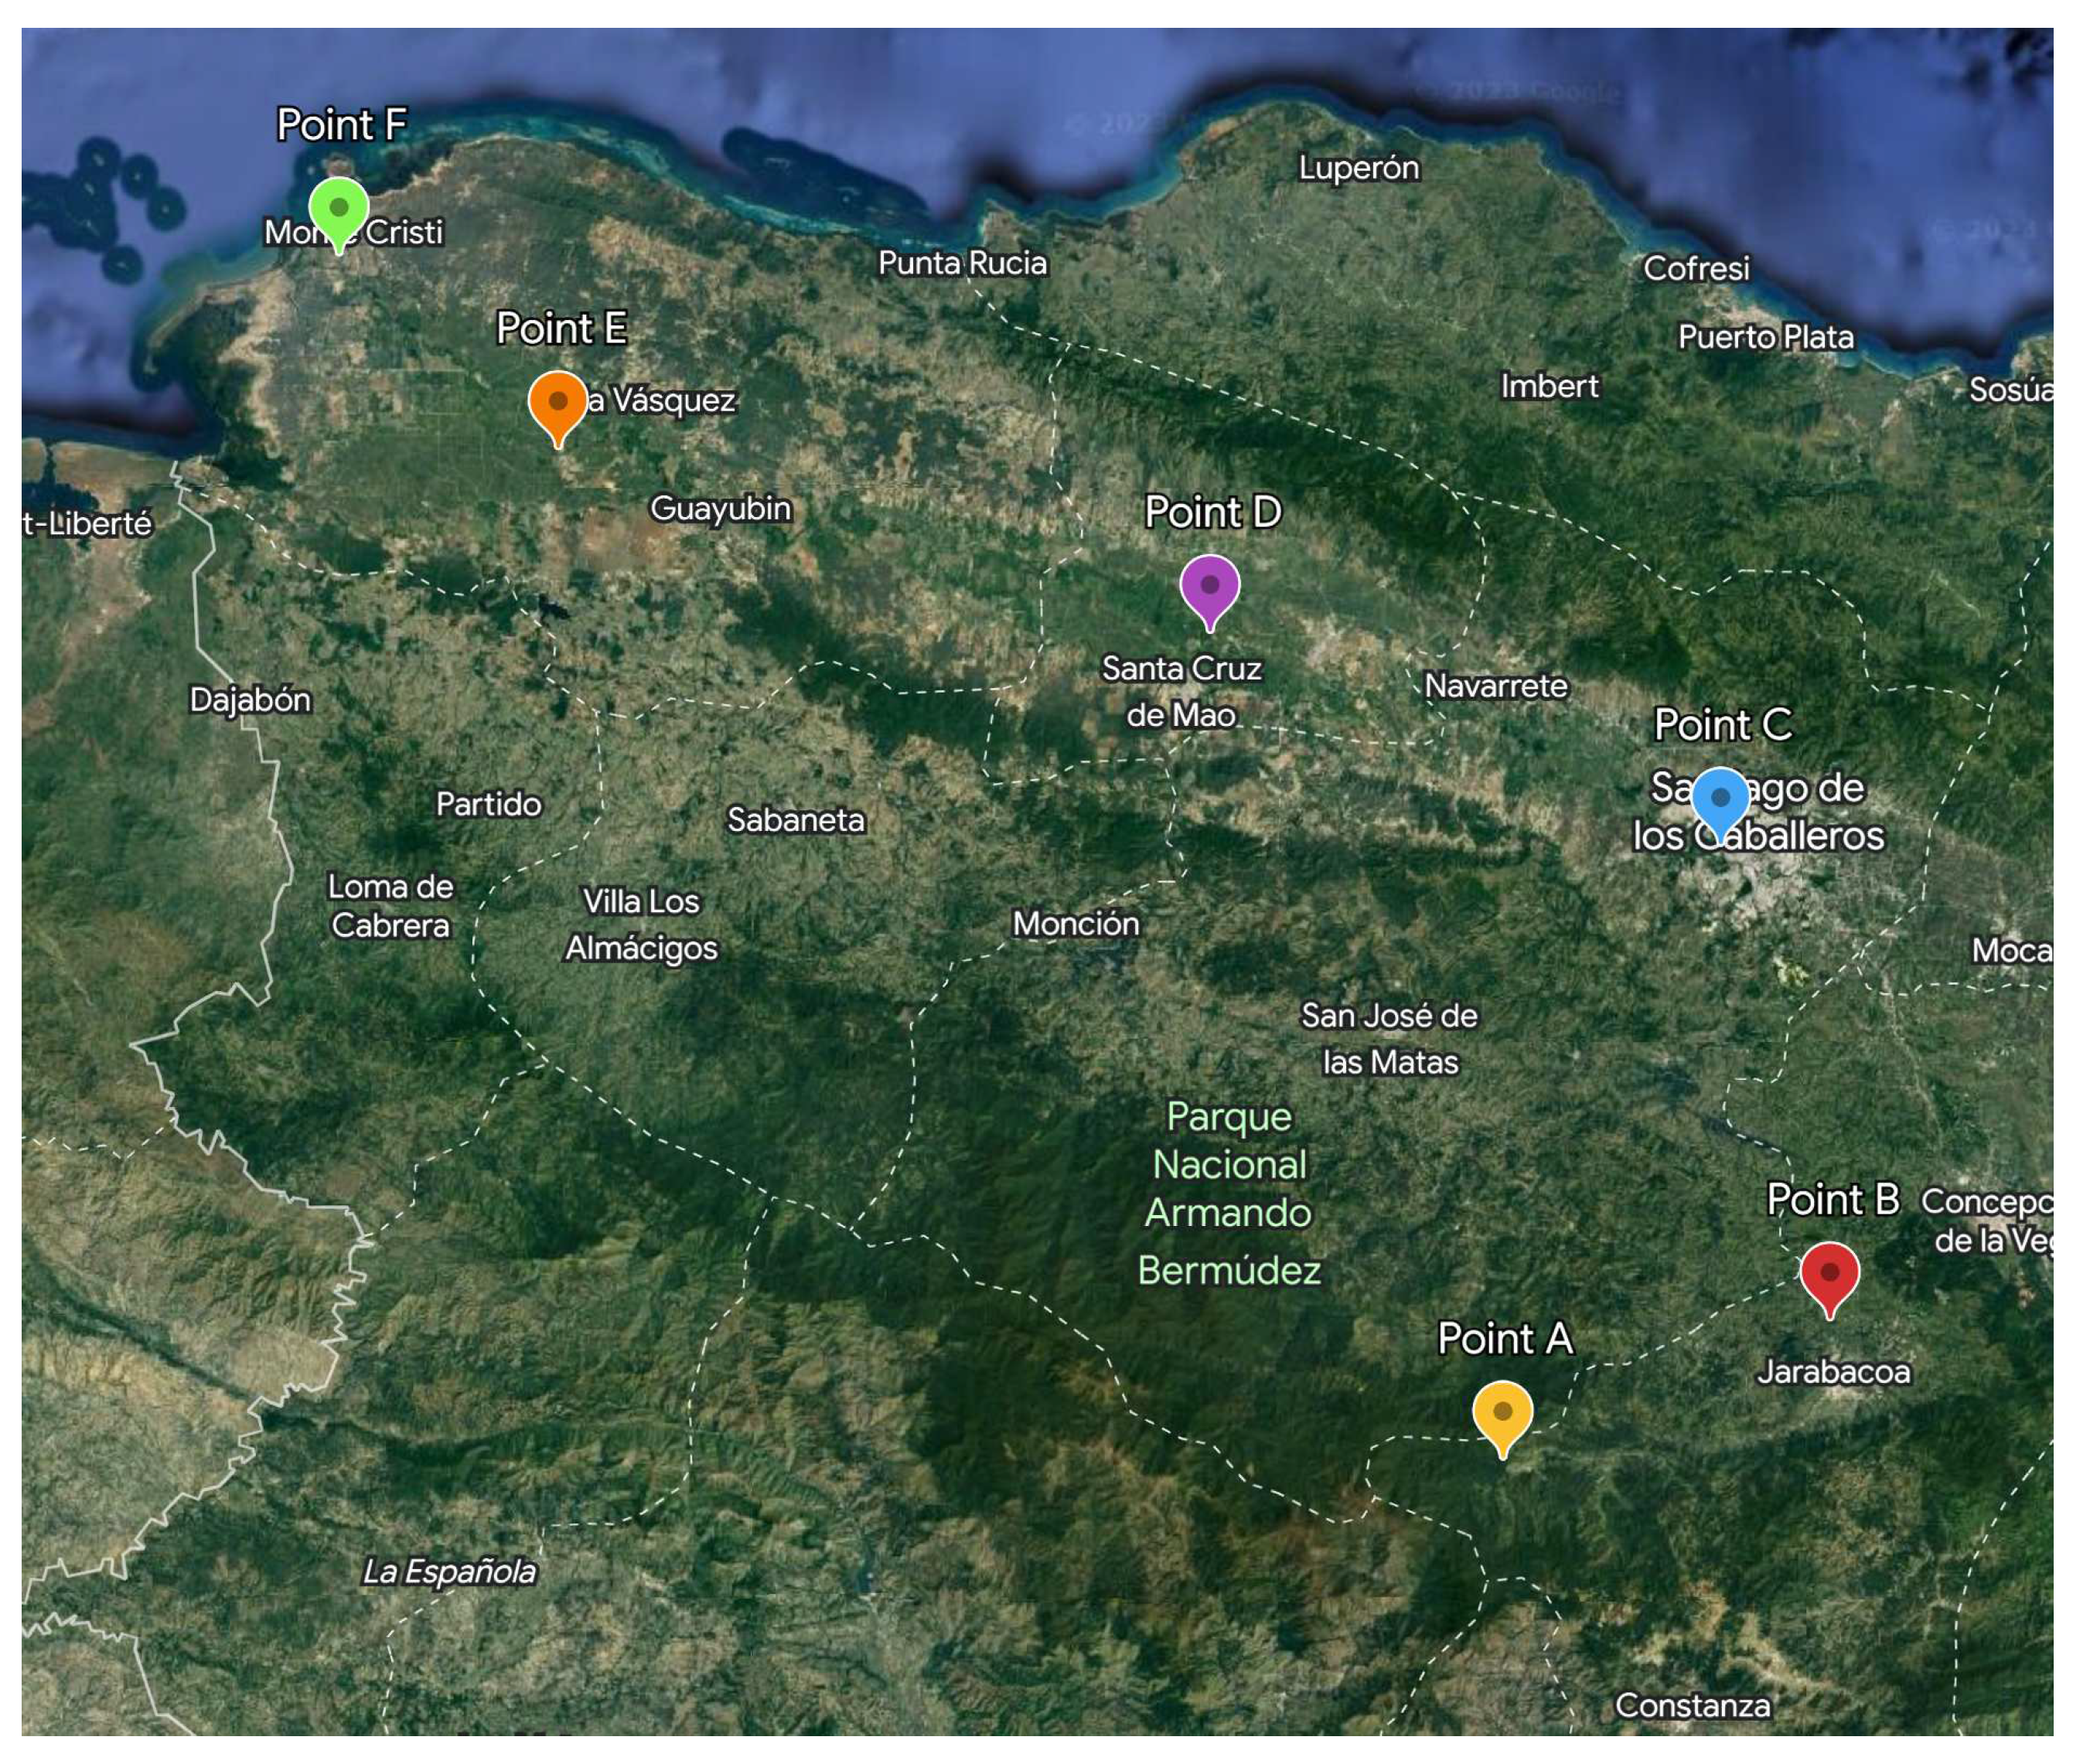This screenshot has height=1764, width=2073.
Task: Click the purple Point D map pin
Action: (1209, 588)
